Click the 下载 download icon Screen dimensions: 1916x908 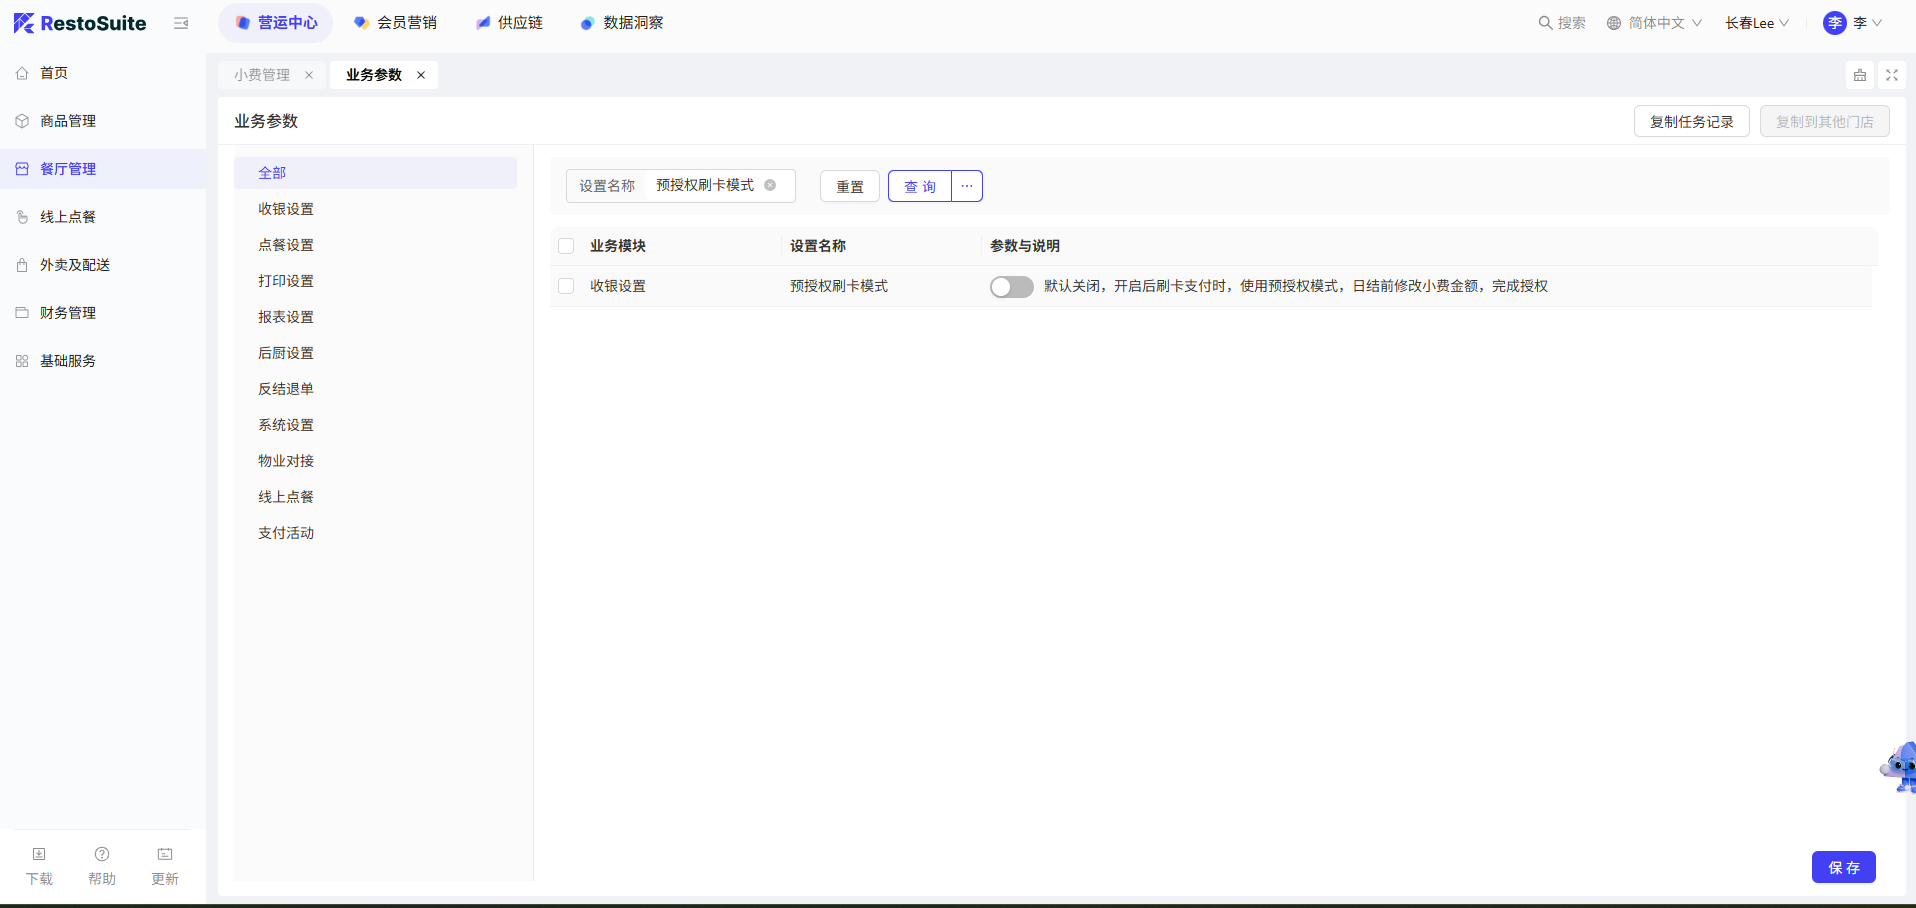39,855
